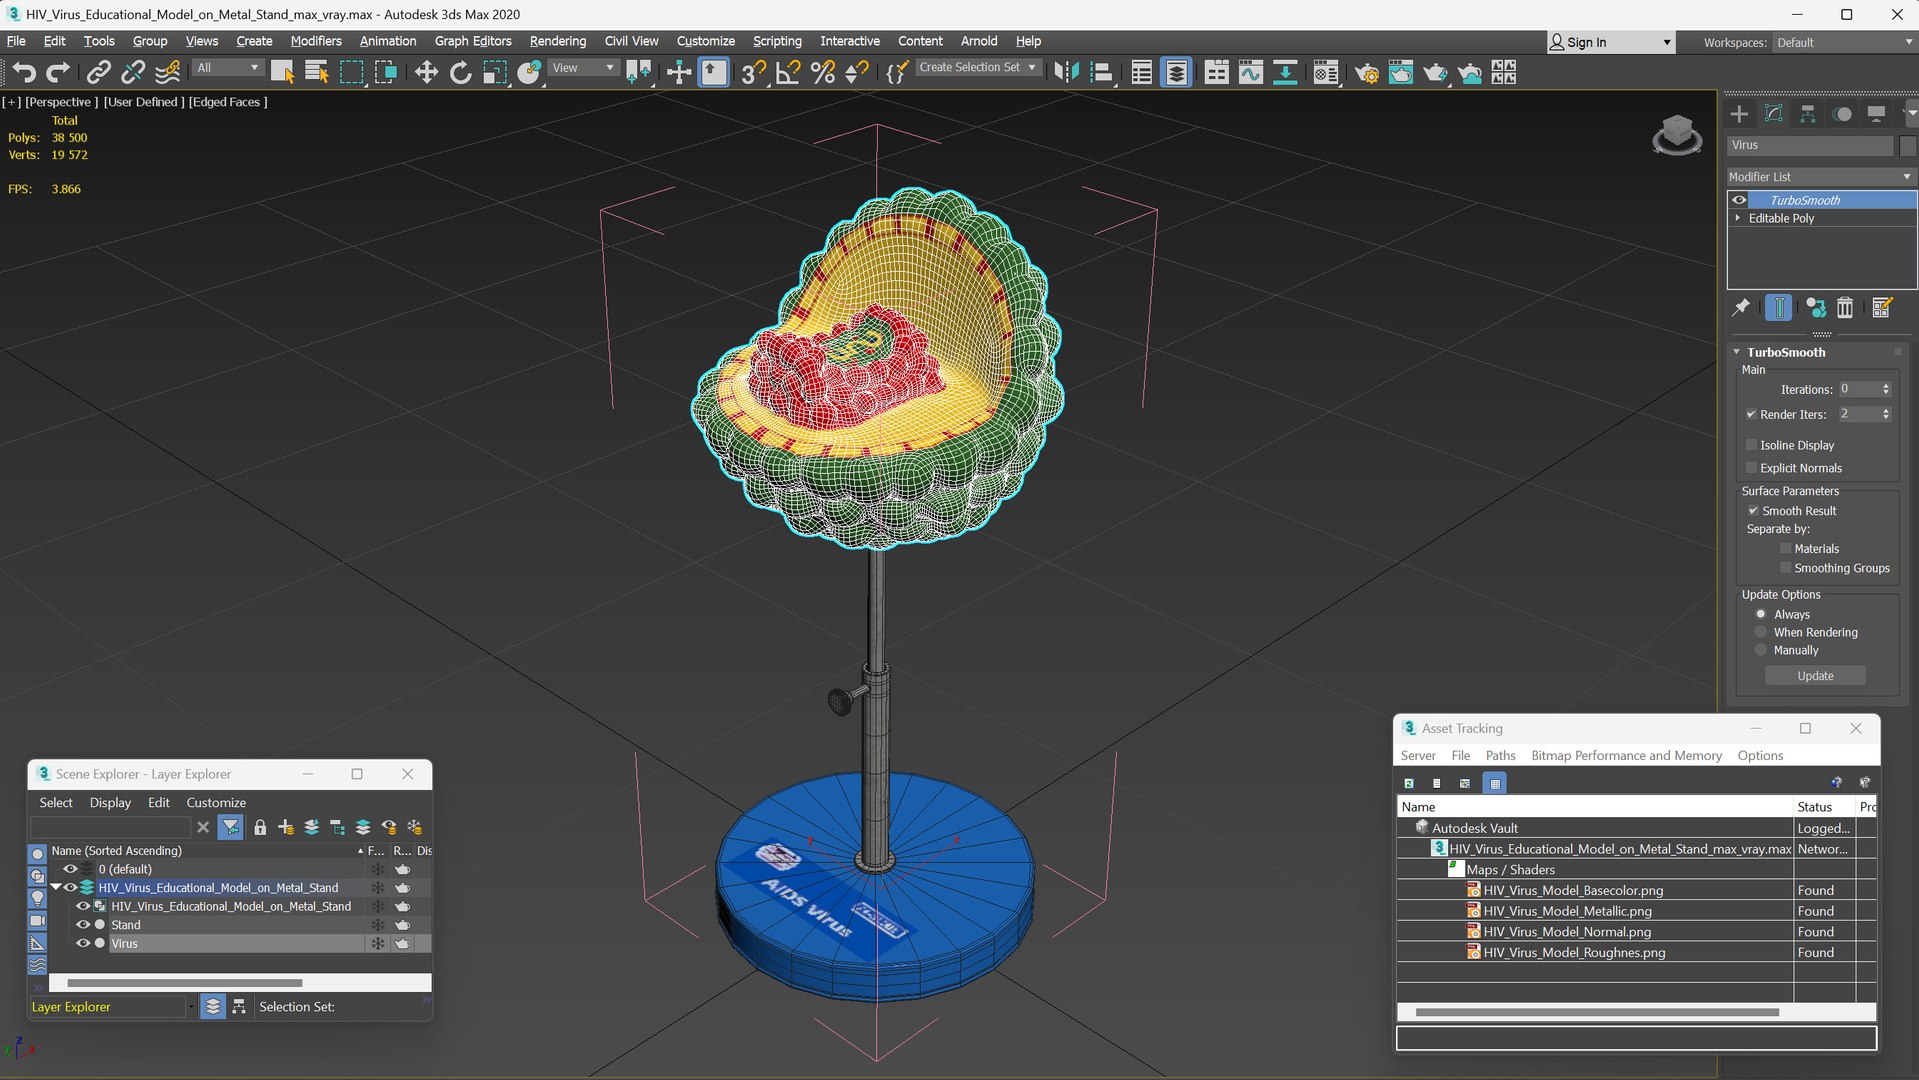The width and height of the screenshot is (1919, 1080).
Task: Open the Modifier List dropdown
Action: (1821, 176)
